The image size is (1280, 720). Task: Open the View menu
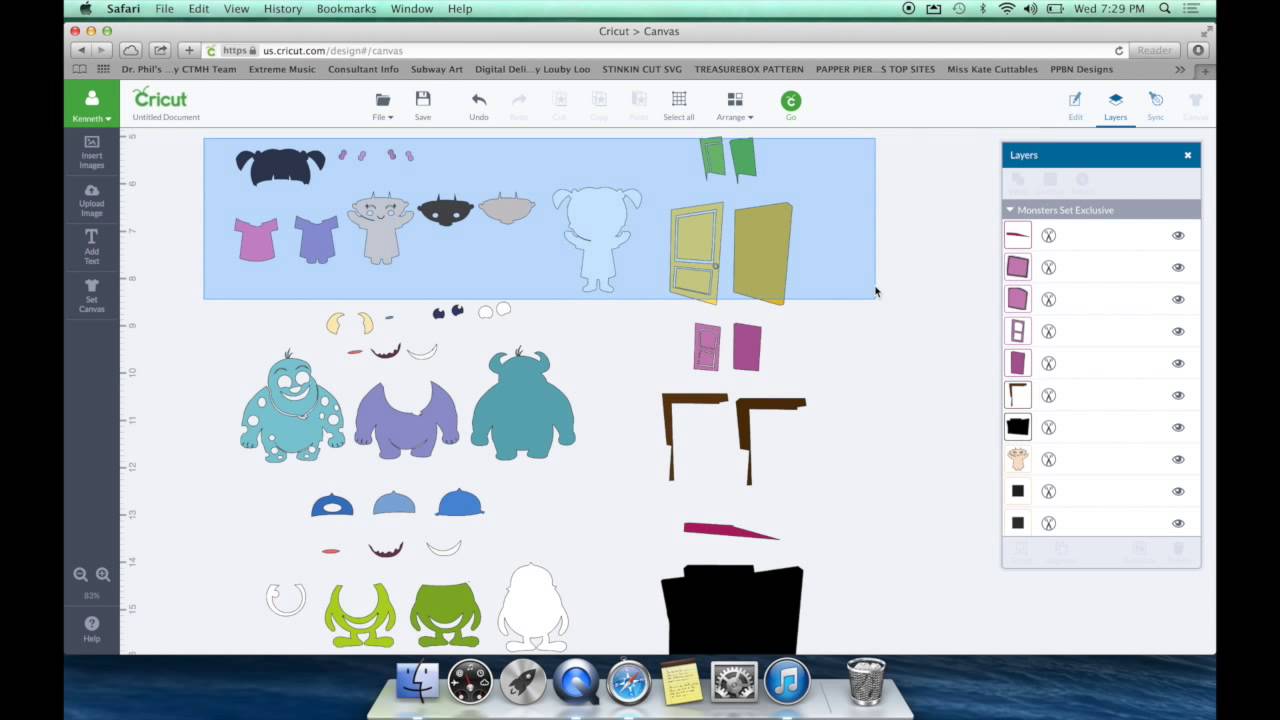[236, 9]
